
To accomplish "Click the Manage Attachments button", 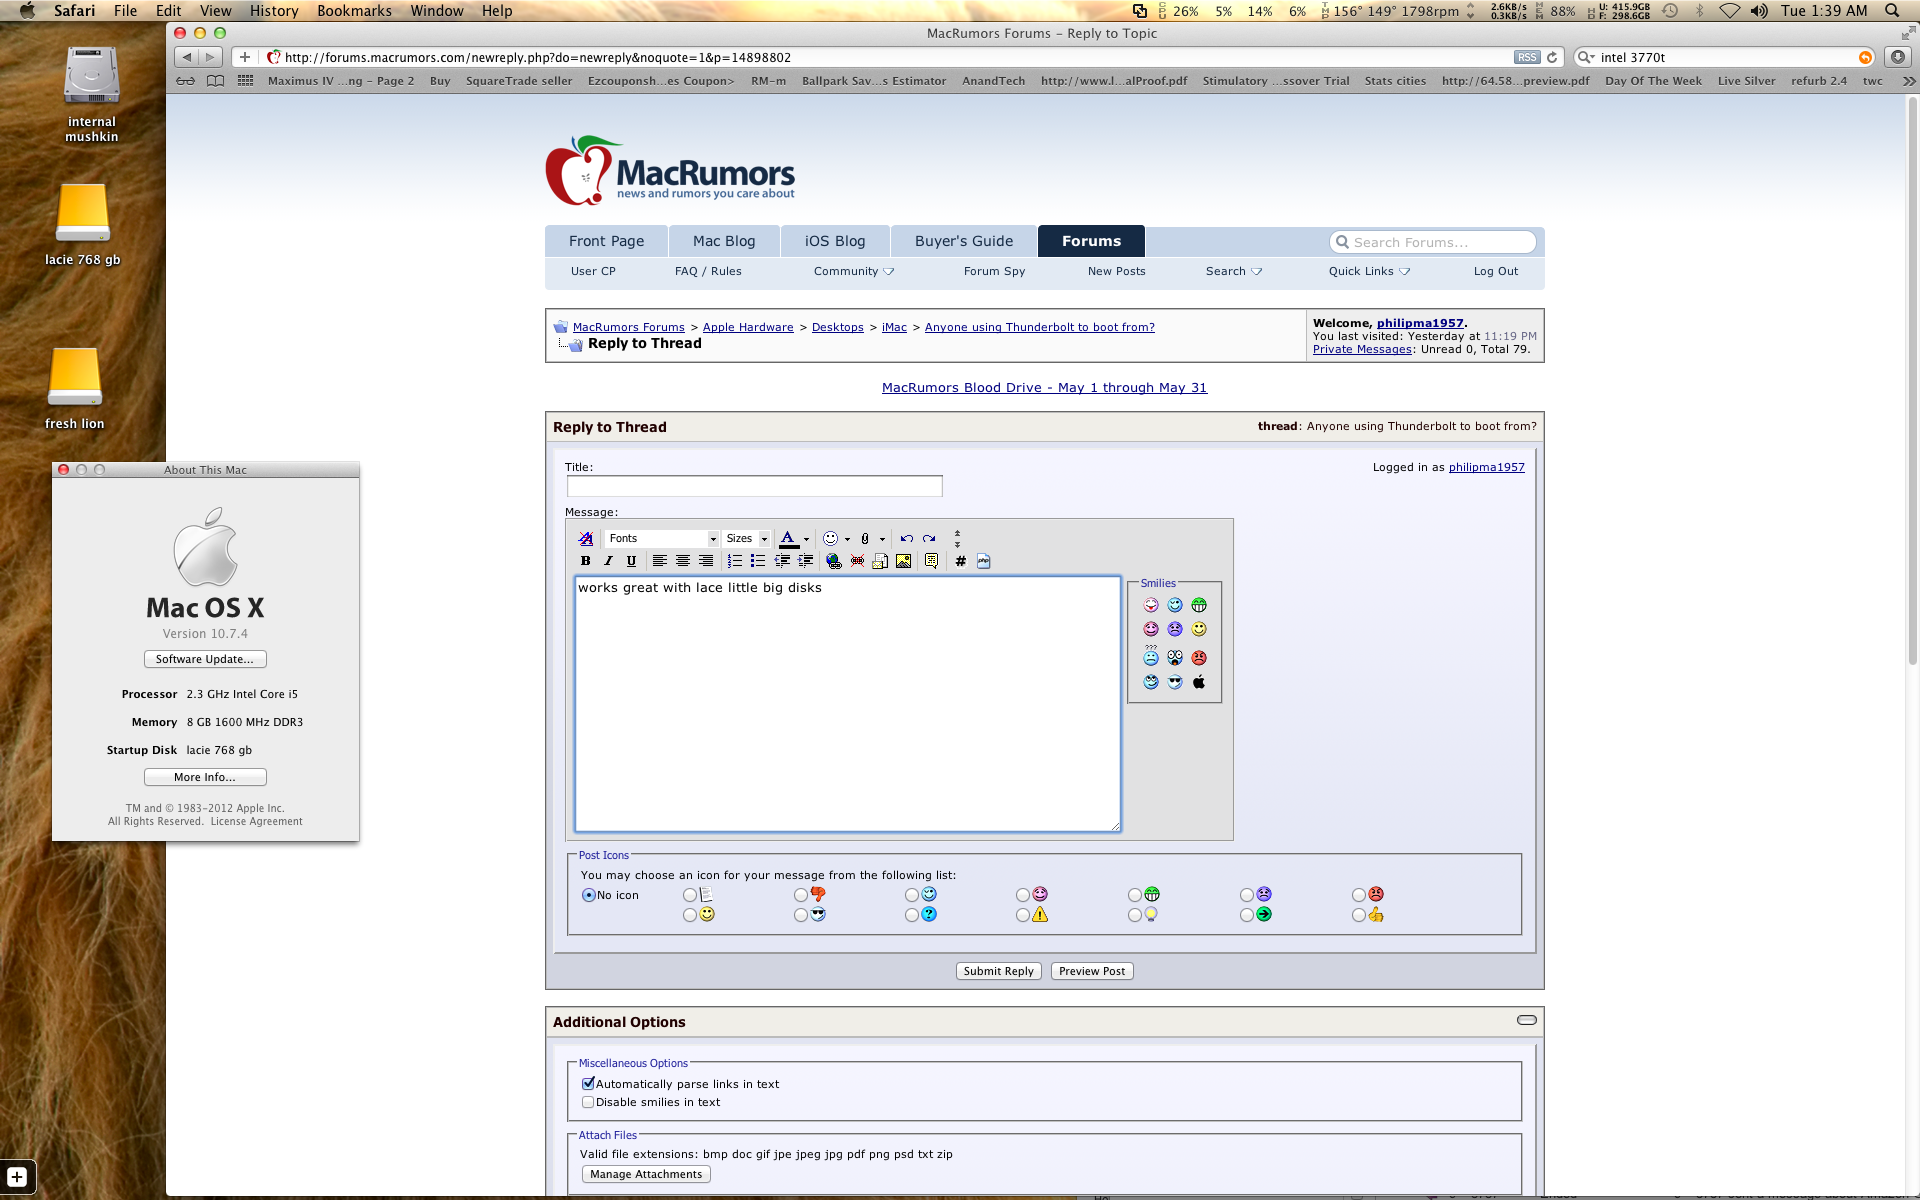I will (x=646, y=1174).
